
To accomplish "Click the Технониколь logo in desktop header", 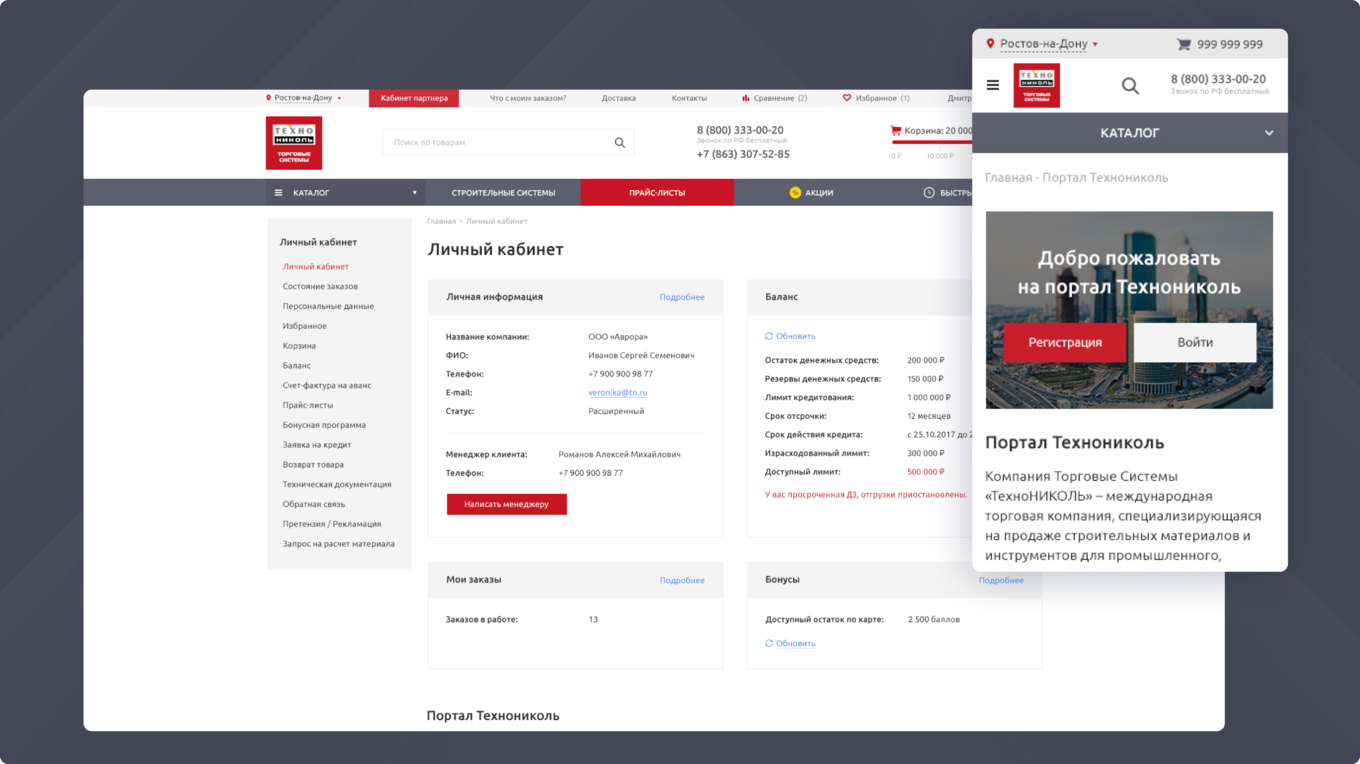I will pyautogui.click(x=293, y=142).
